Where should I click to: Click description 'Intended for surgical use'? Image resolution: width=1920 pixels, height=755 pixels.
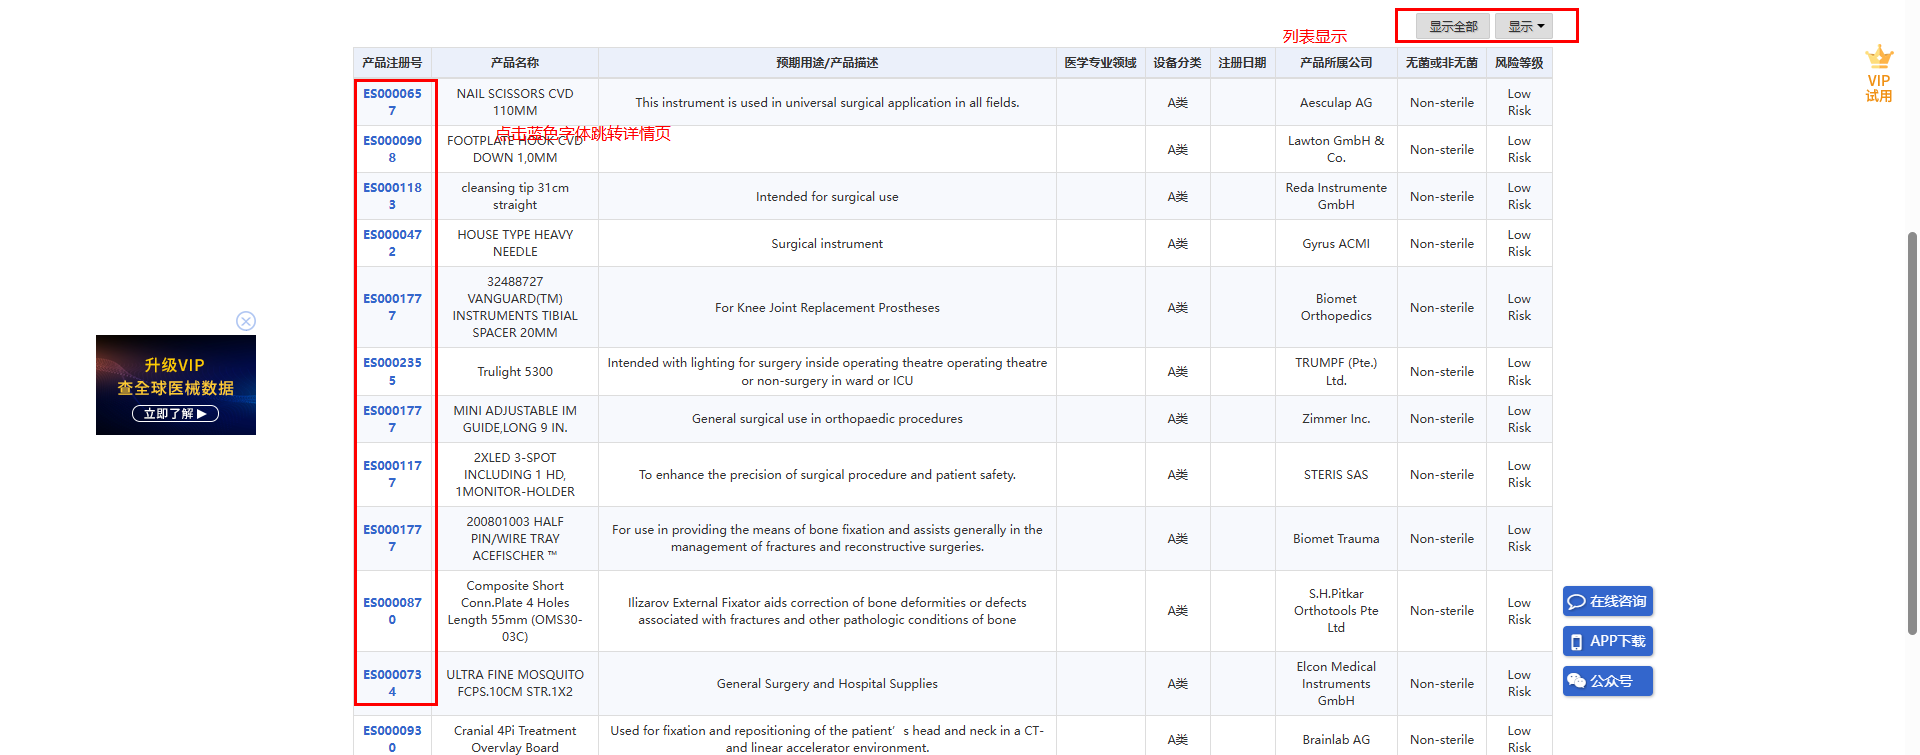click(827, 196)
